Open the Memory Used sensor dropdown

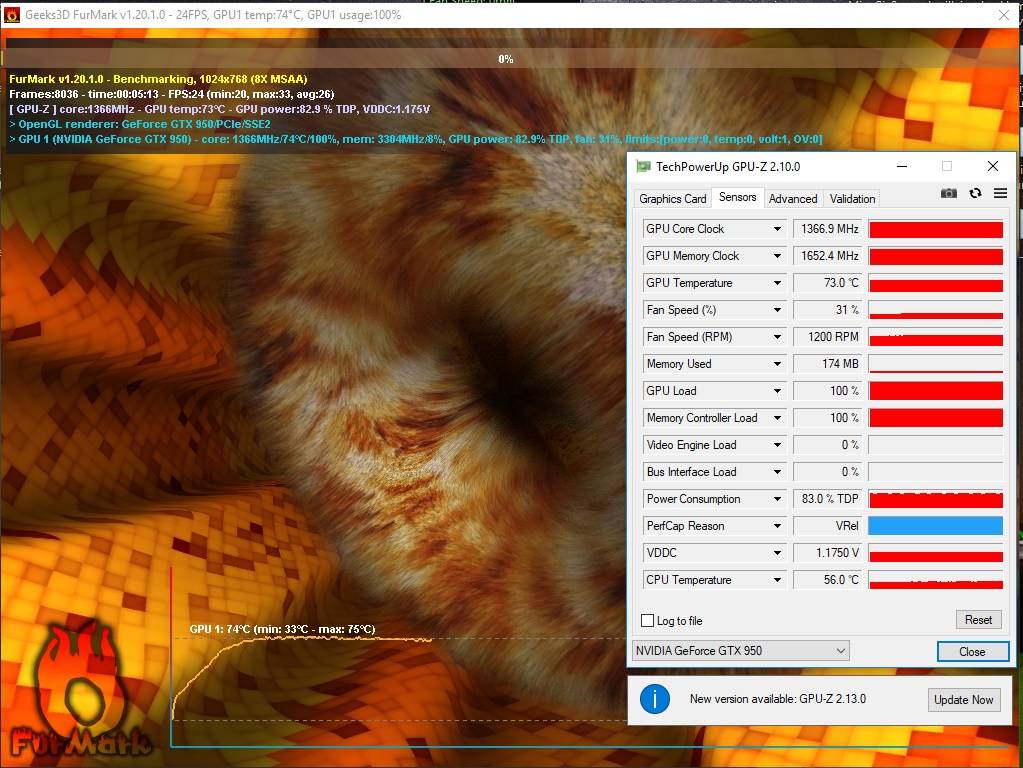point(777,364)
